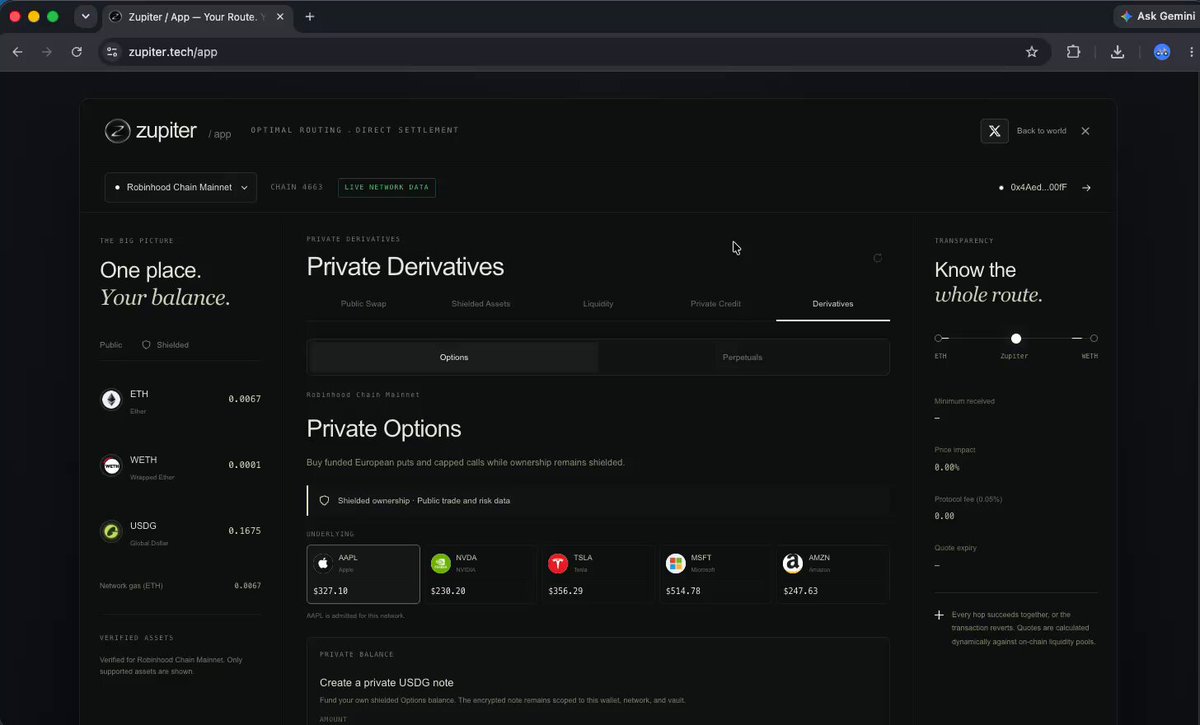
Task: Click the Ask Gemini button
Action: point(1156,17)
